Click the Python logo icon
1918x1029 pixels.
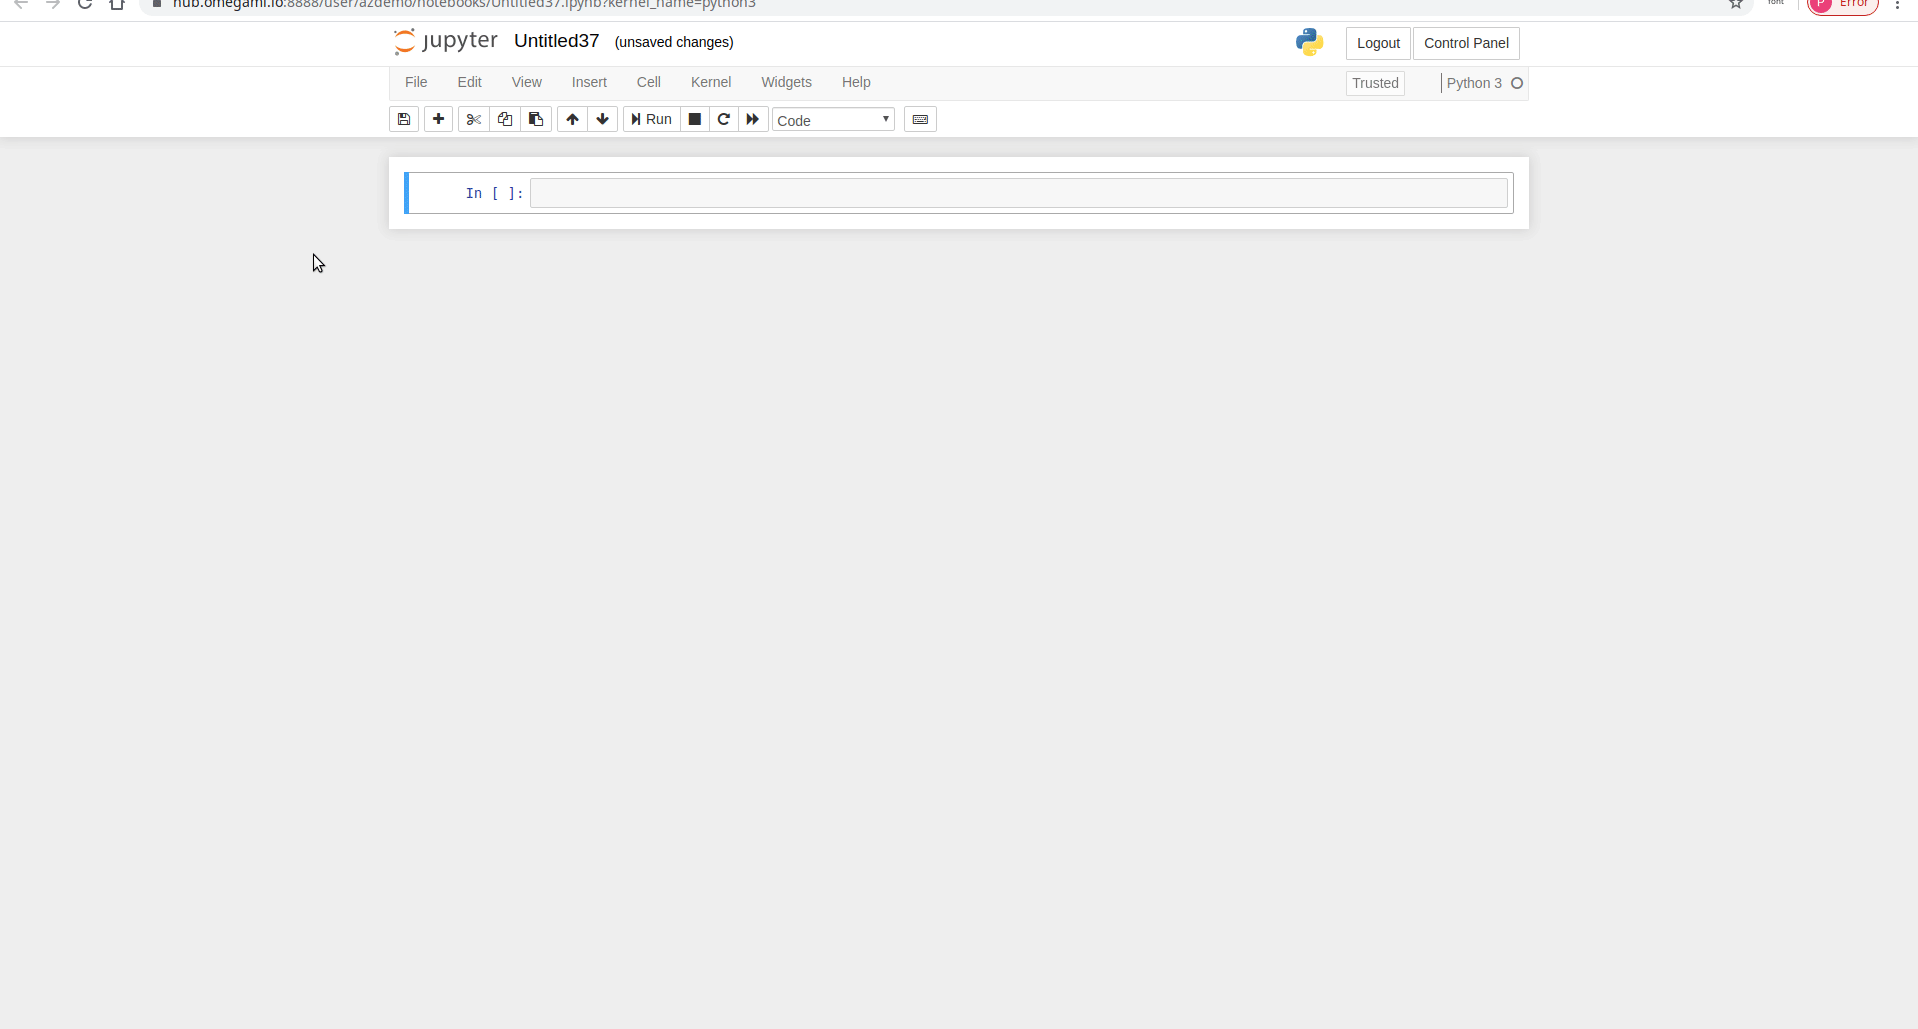click(x=1309, y=42)
